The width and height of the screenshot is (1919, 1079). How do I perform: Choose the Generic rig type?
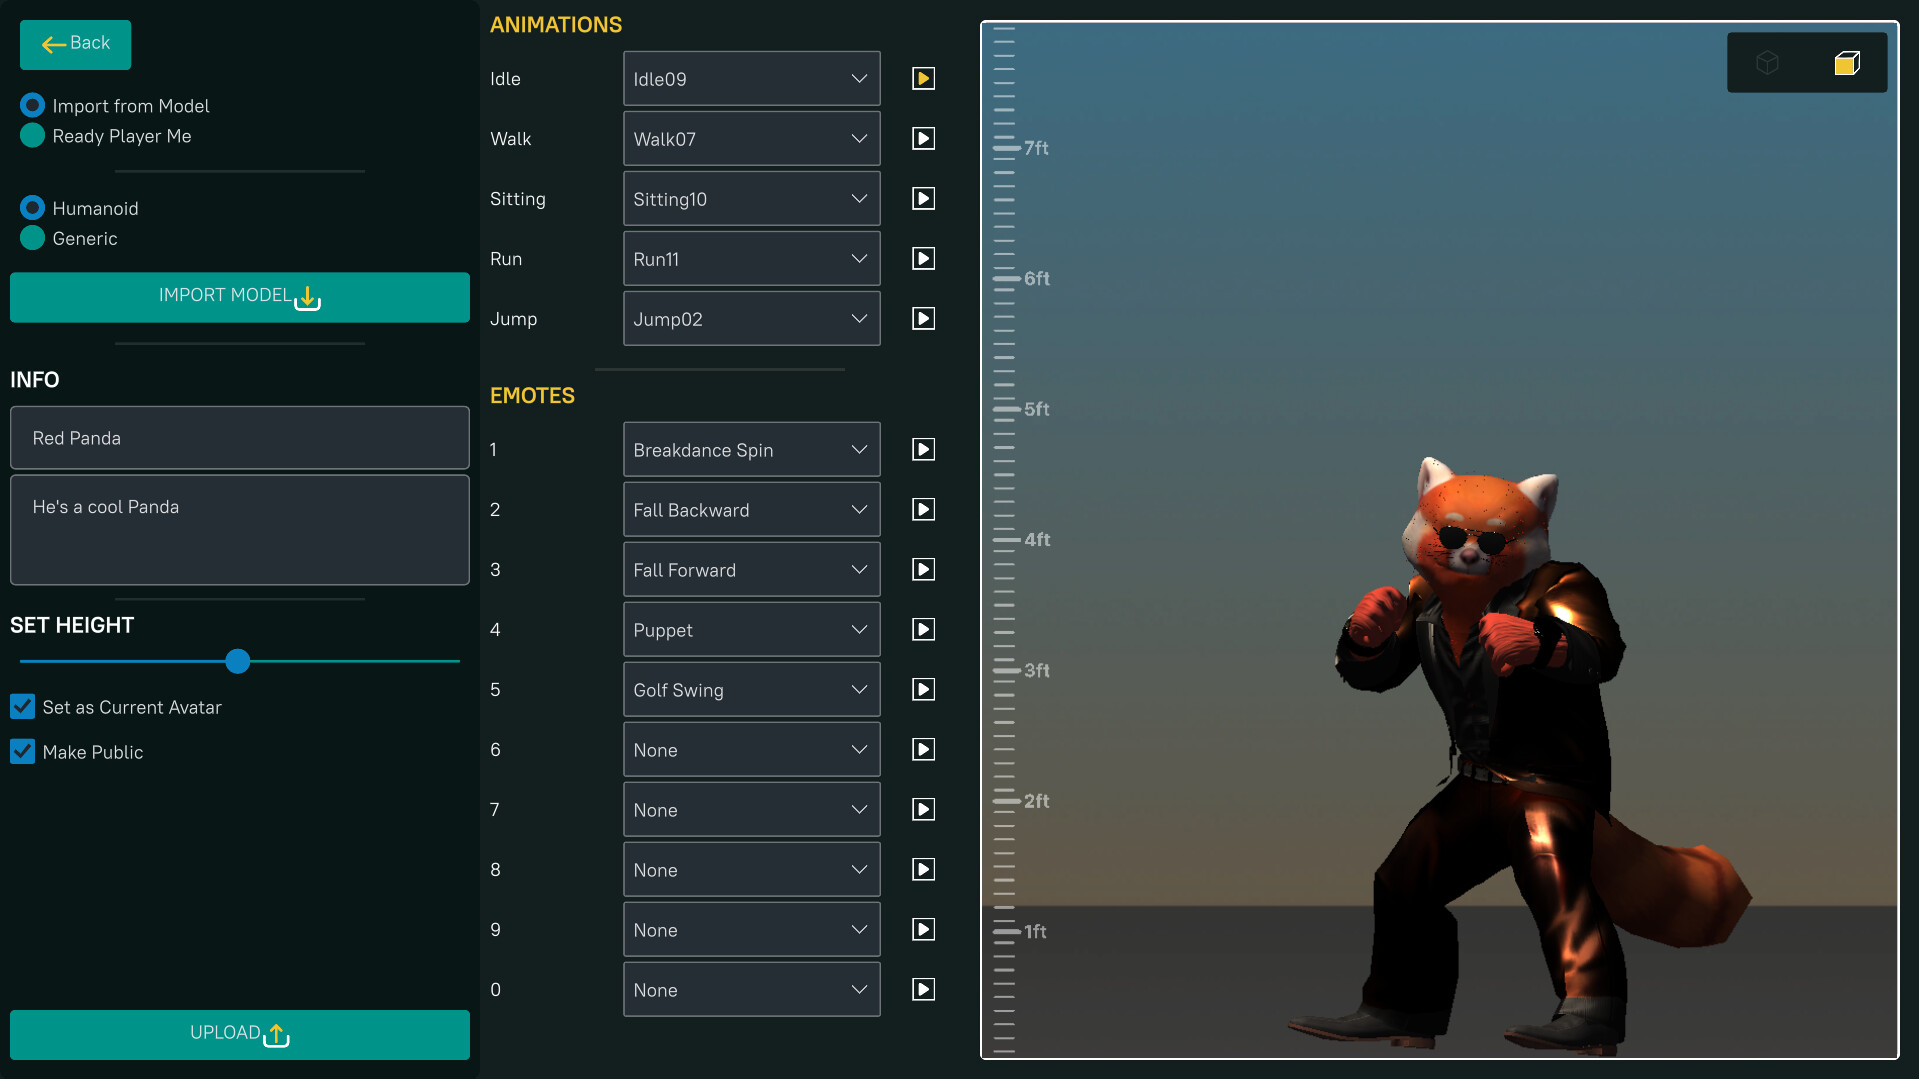click(33, 238)
